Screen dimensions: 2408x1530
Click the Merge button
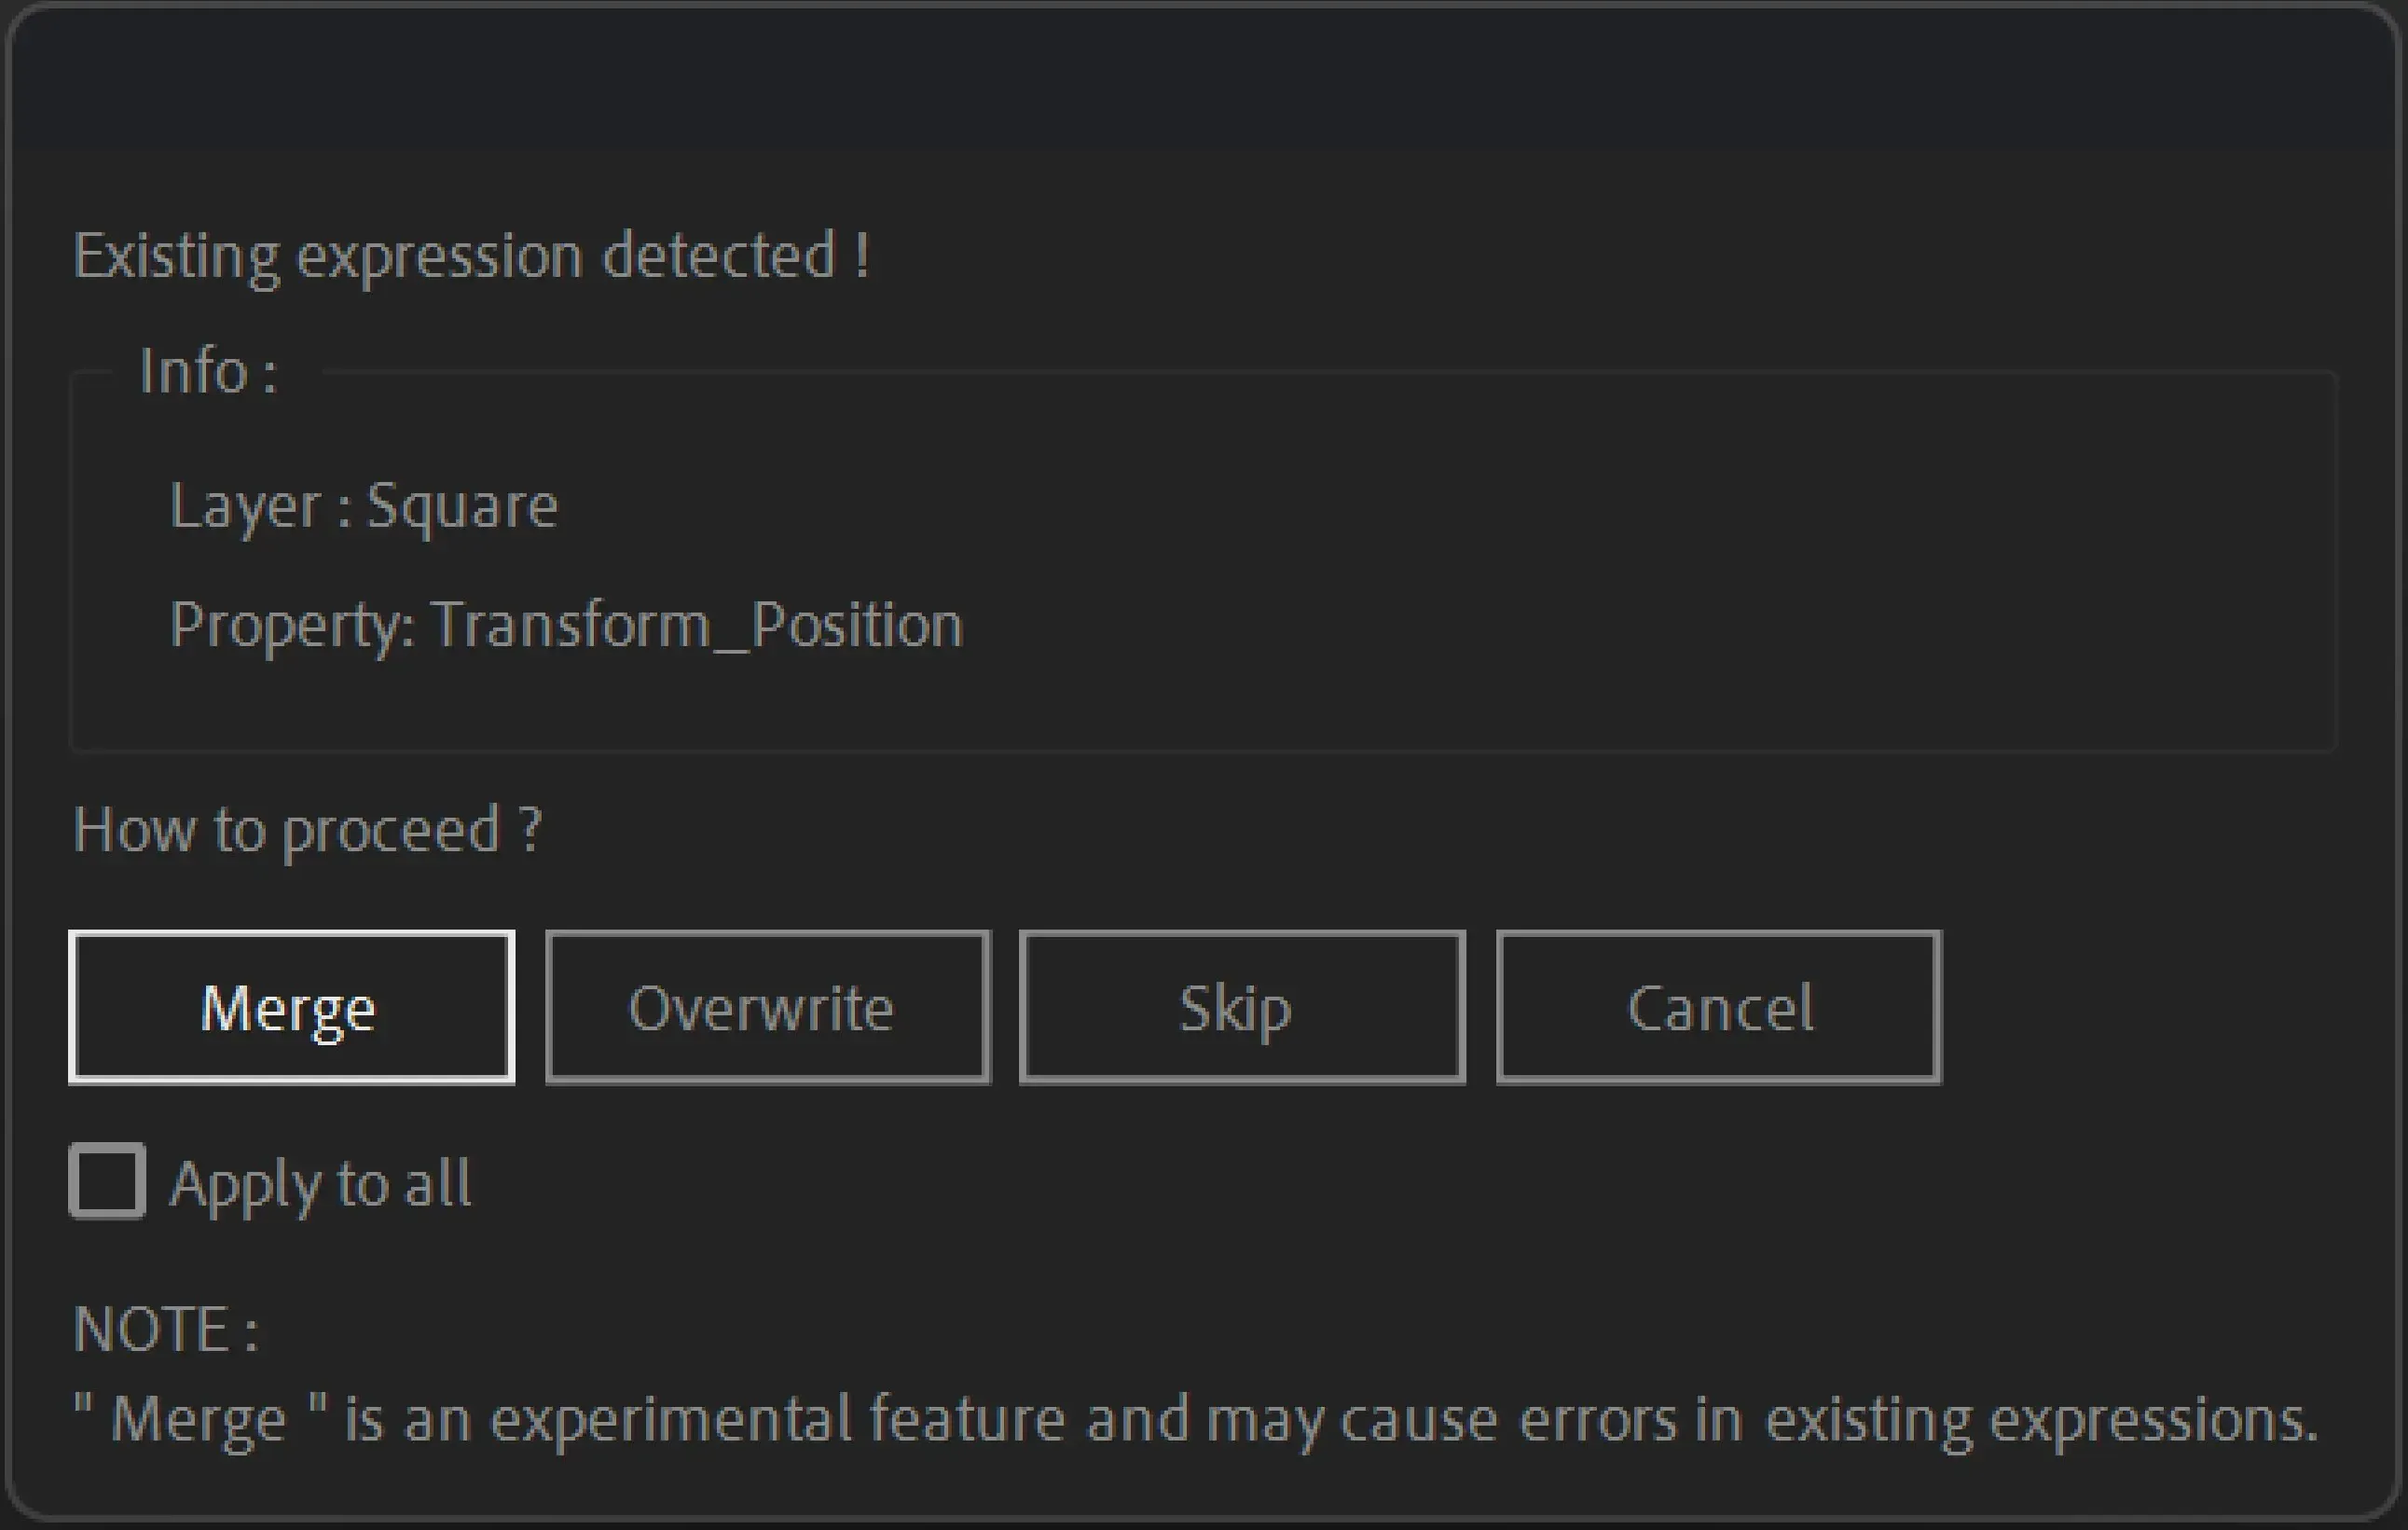pyautogui.click(x=291, y=1007)
